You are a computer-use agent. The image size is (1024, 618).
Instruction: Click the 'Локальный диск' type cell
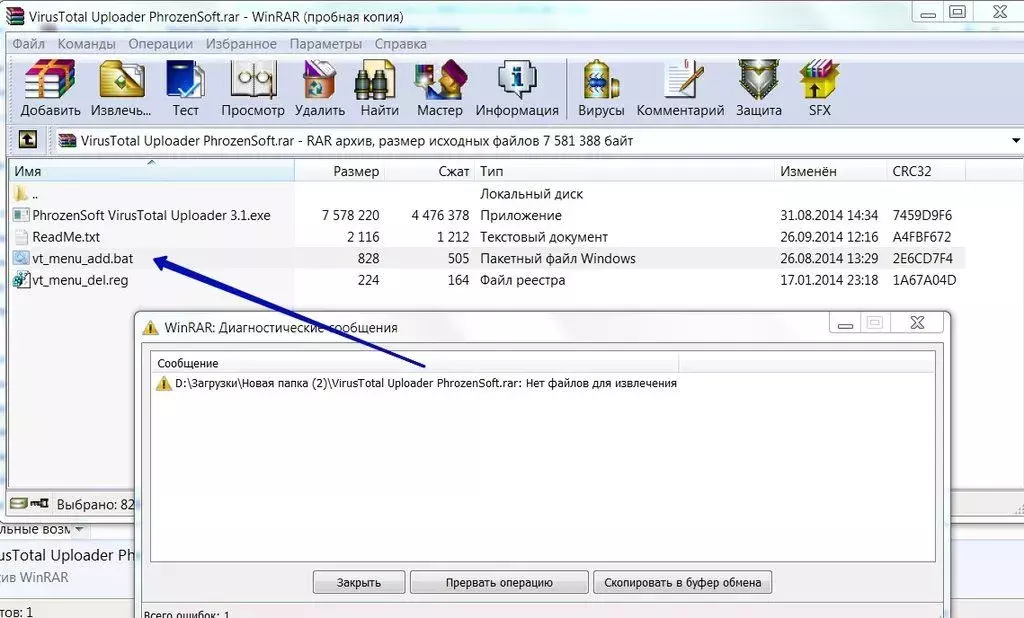click(x=531, y=193)
